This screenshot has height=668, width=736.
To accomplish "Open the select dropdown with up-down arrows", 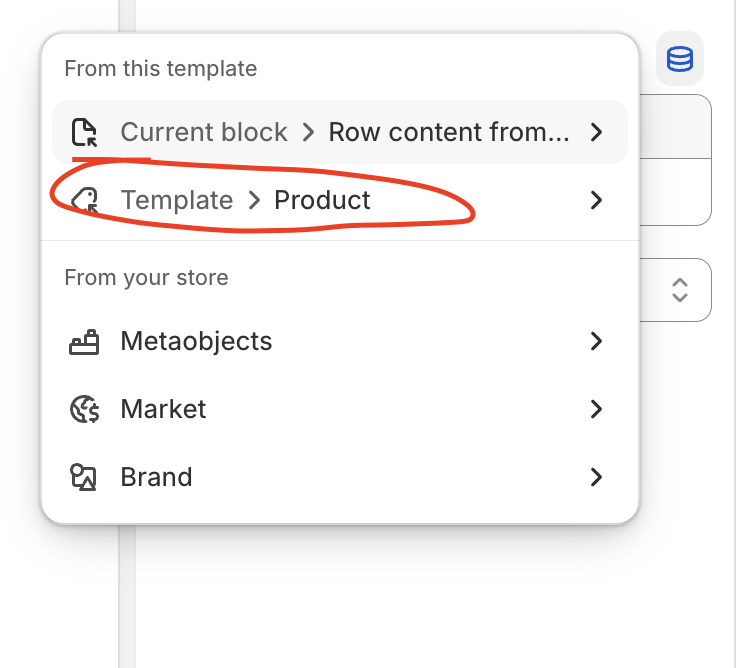I will [679, 290].
